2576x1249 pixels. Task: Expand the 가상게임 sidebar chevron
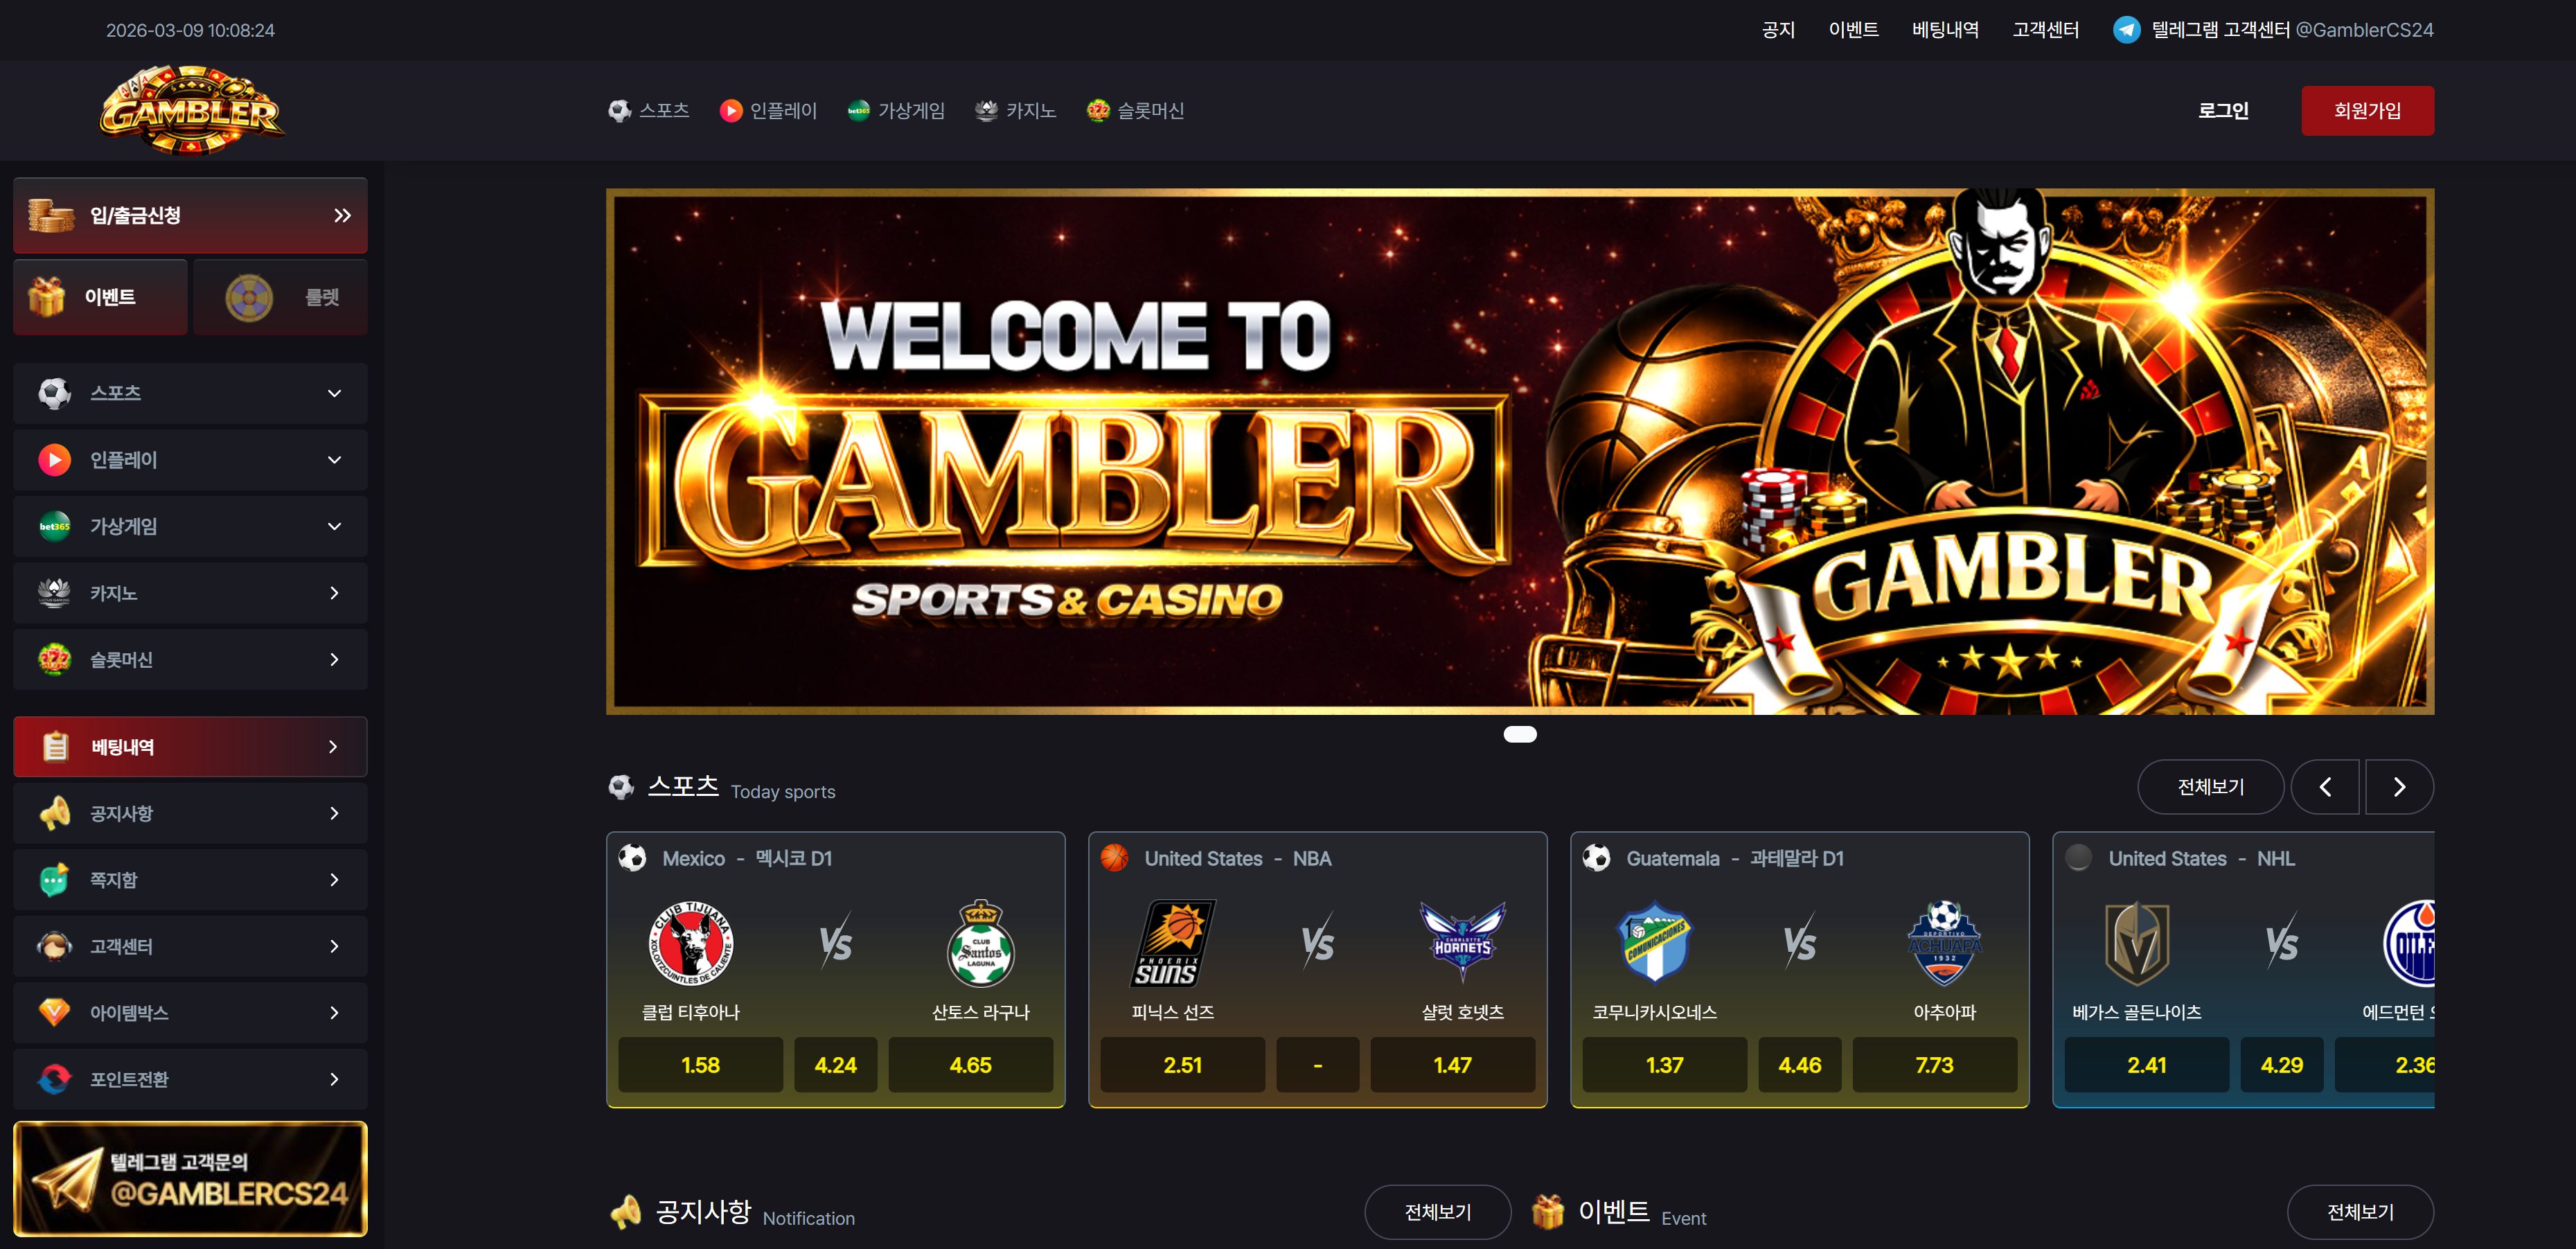pos(334,526)
